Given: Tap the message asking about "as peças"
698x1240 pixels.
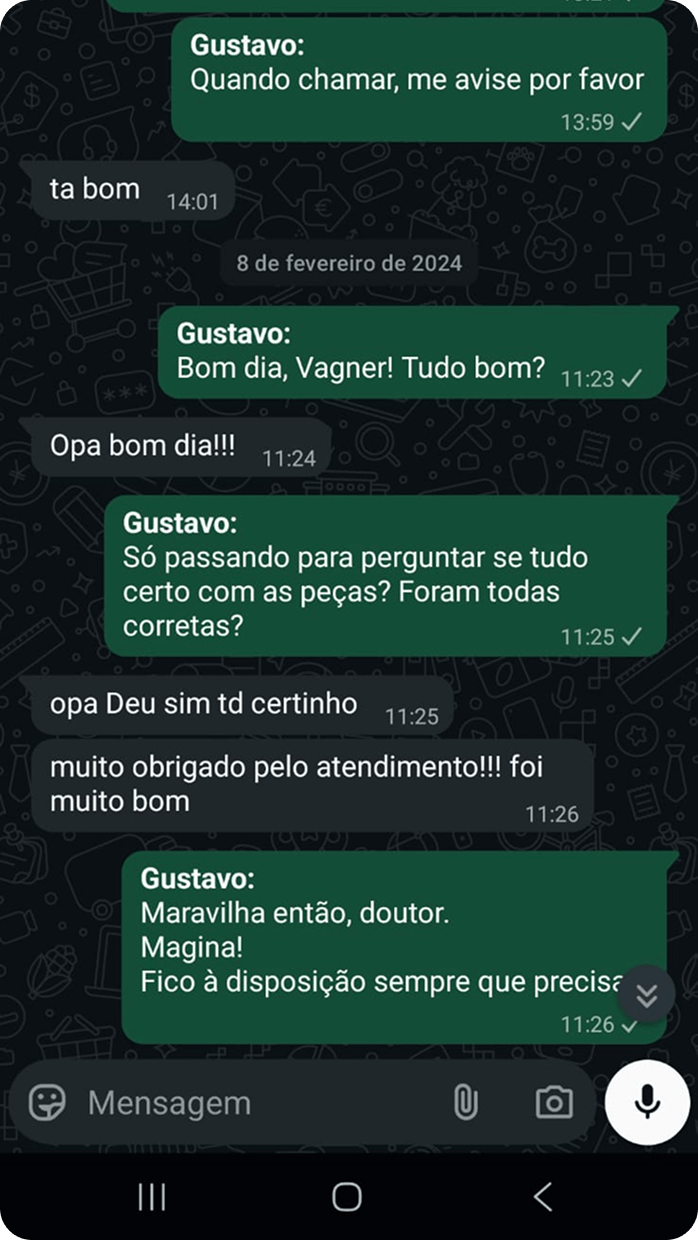Looking at the screenshot, I should point(385,575).
